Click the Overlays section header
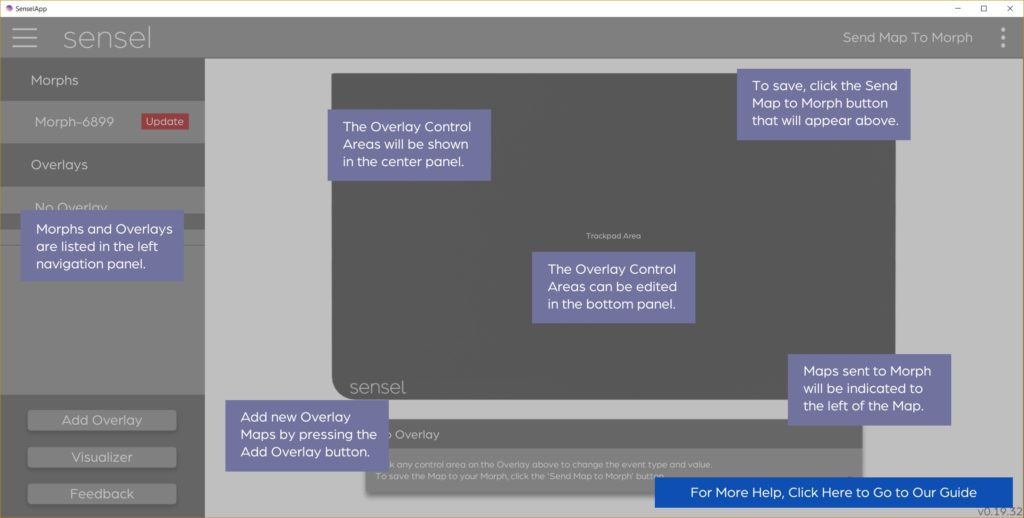 59,164
